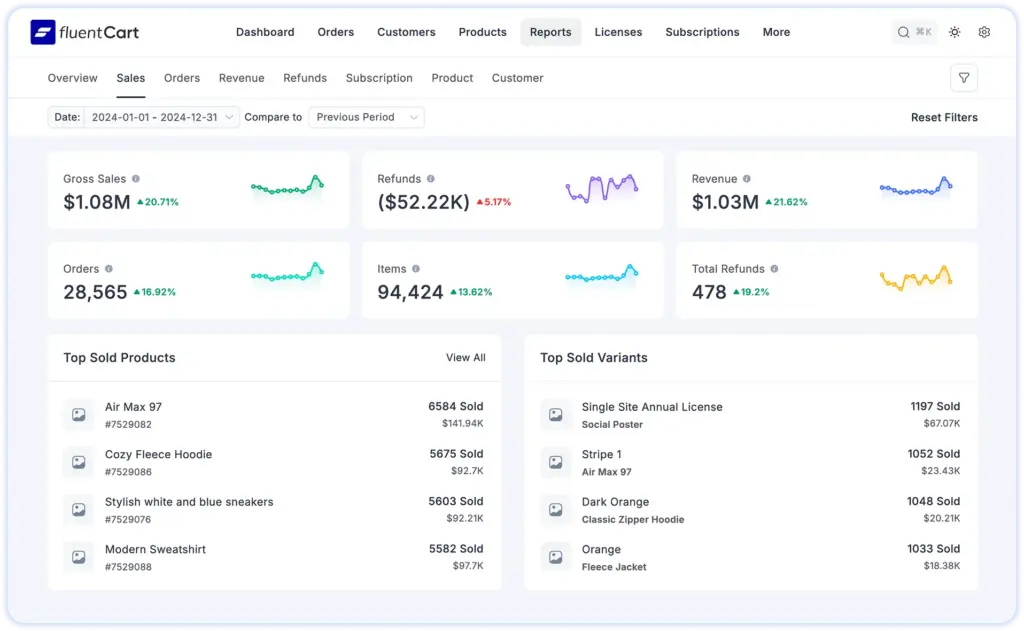Viewport: 1024px width, 631px height.
Task: Click Reset Filters
Action: [944, 117]
